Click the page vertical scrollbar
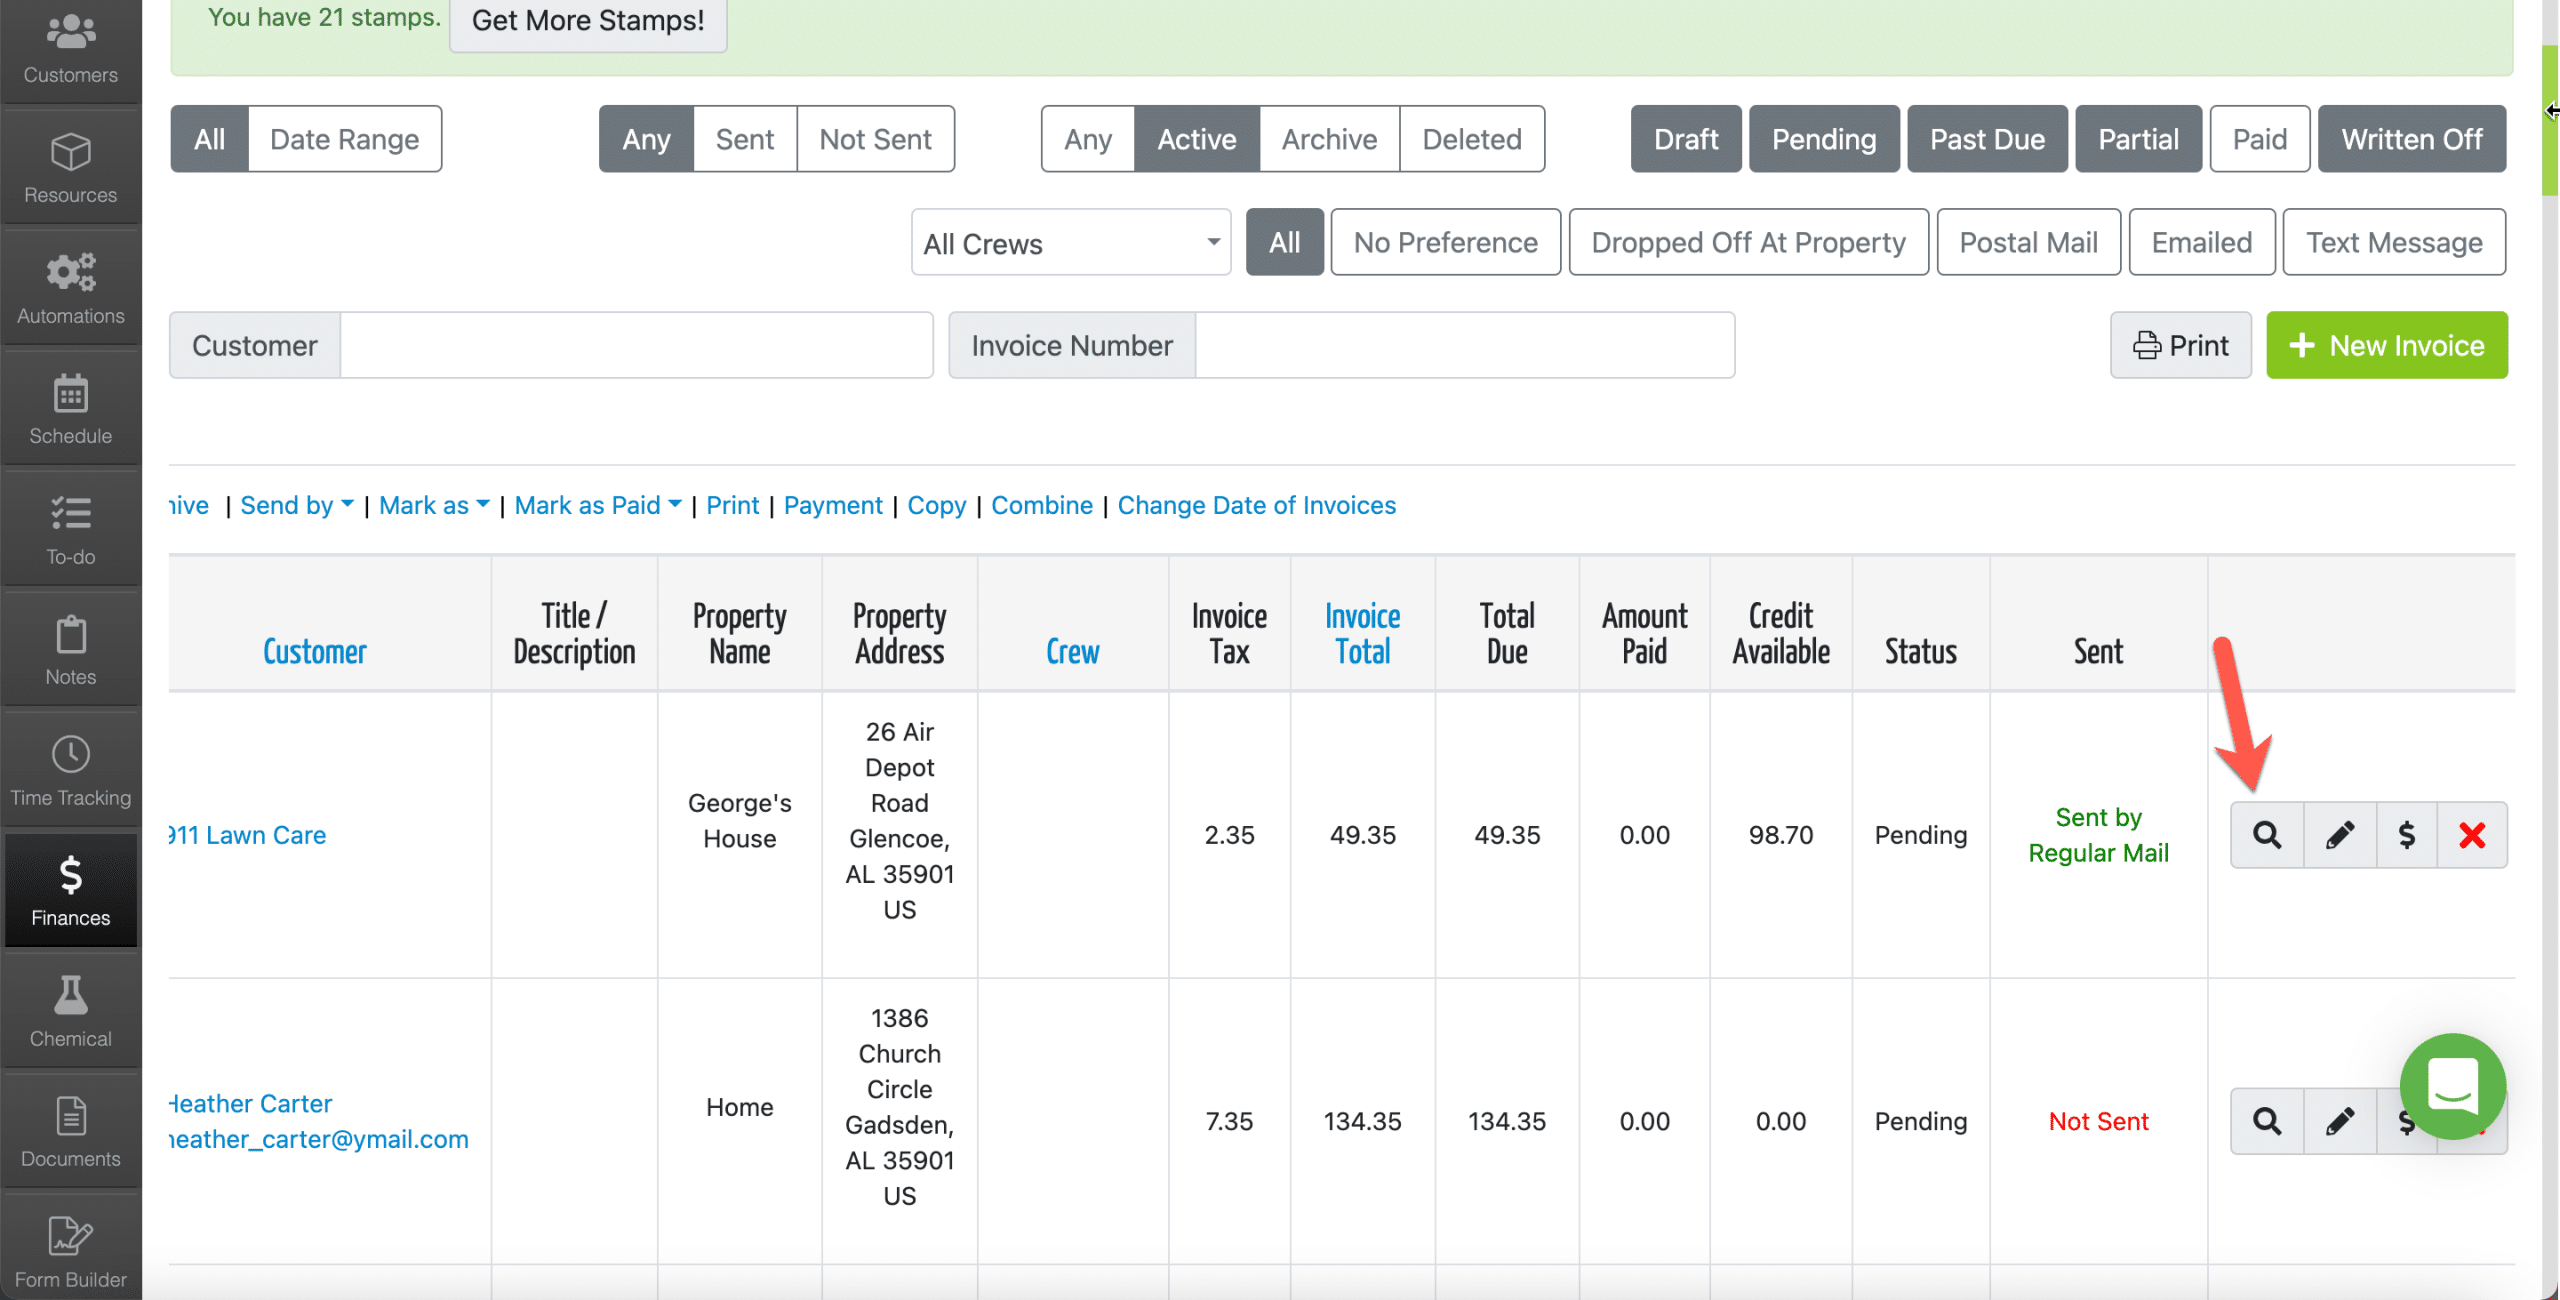This screenshot has height=1300, width=2560. click(x=2550, y=120)
